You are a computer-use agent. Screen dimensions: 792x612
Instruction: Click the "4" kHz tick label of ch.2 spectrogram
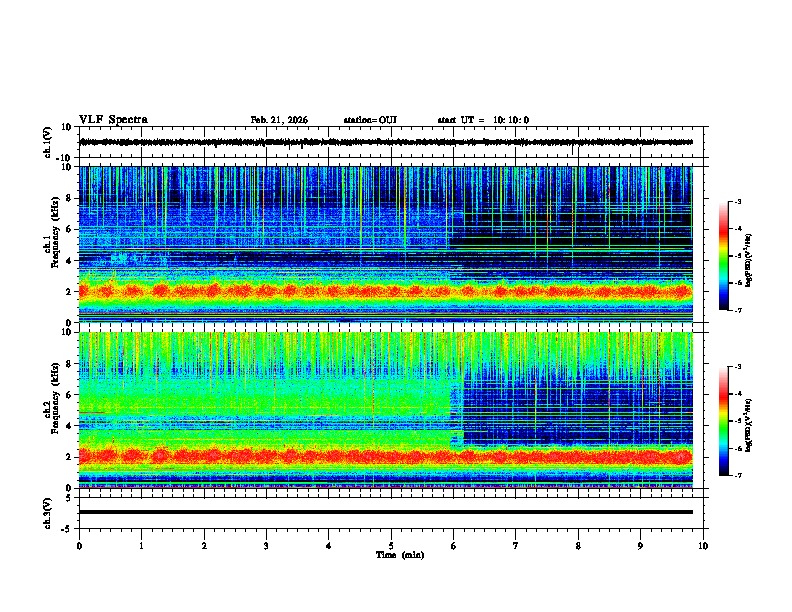[70, 426]
